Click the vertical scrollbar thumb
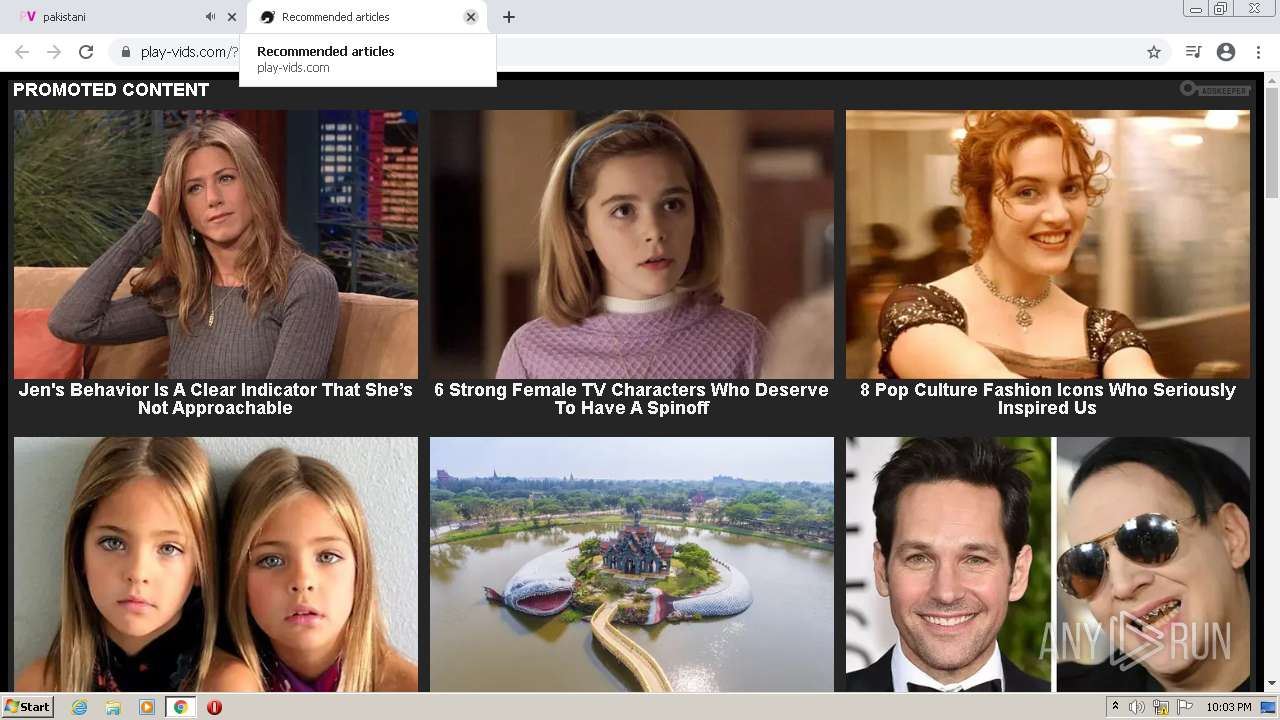 click(x=1272, y=143)
